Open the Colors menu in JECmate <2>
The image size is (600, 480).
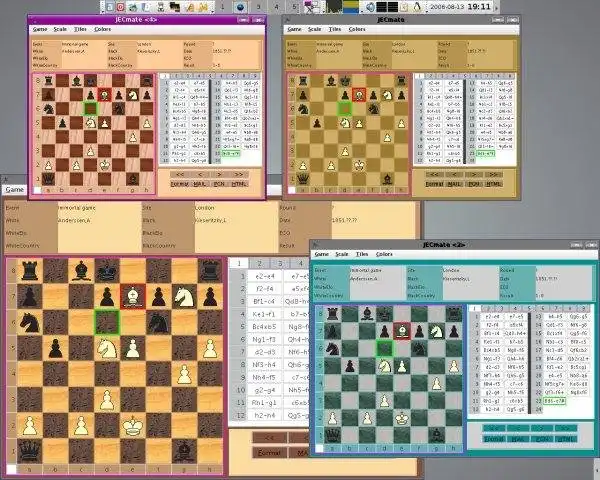click(x=384, y=254)
